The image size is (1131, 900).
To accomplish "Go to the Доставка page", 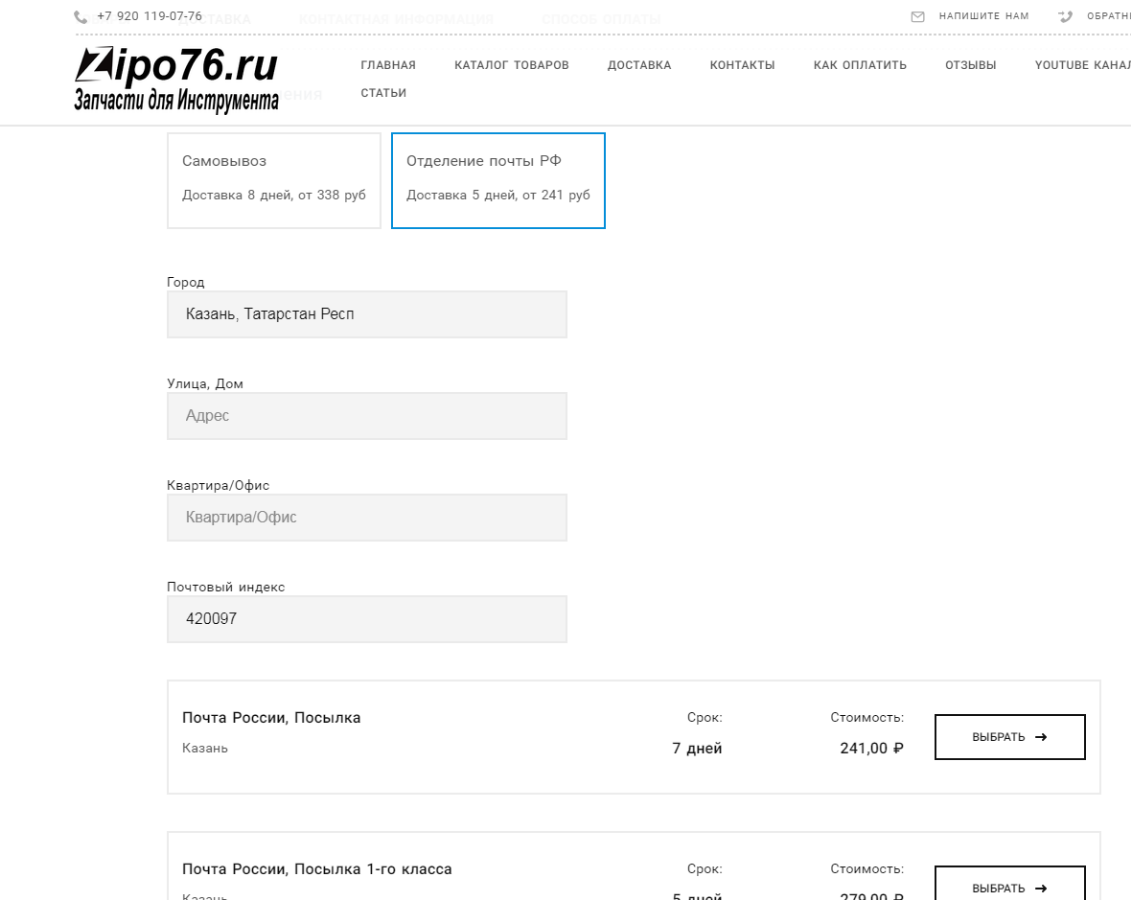I will click(639, 65).
